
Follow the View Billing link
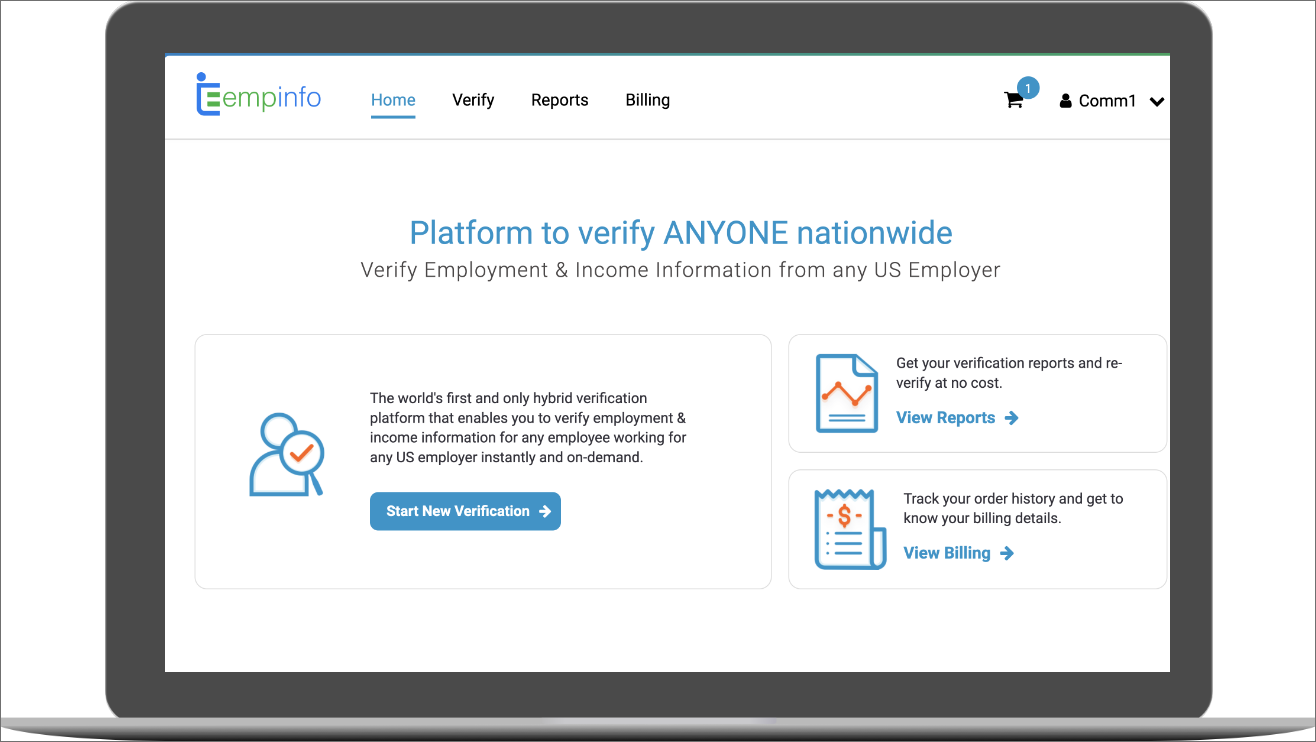[x=947, y=553]
